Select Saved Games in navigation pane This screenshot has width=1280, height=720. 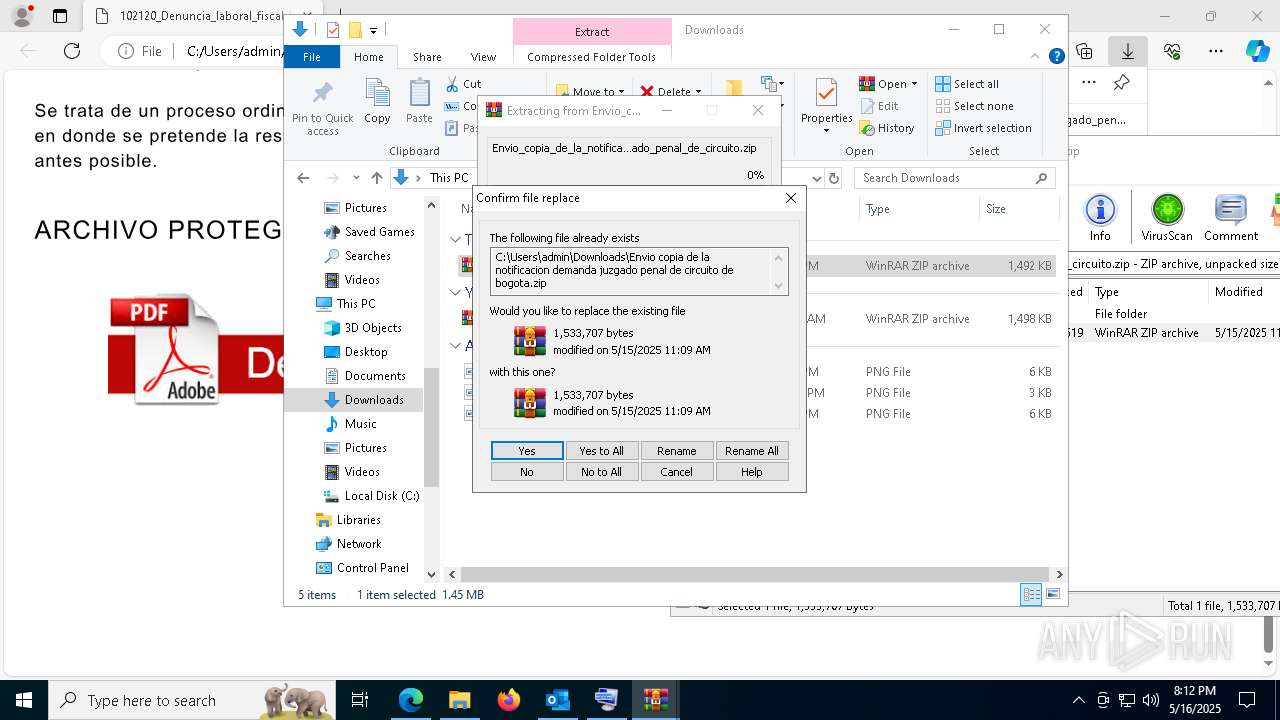tap(379, 232)
